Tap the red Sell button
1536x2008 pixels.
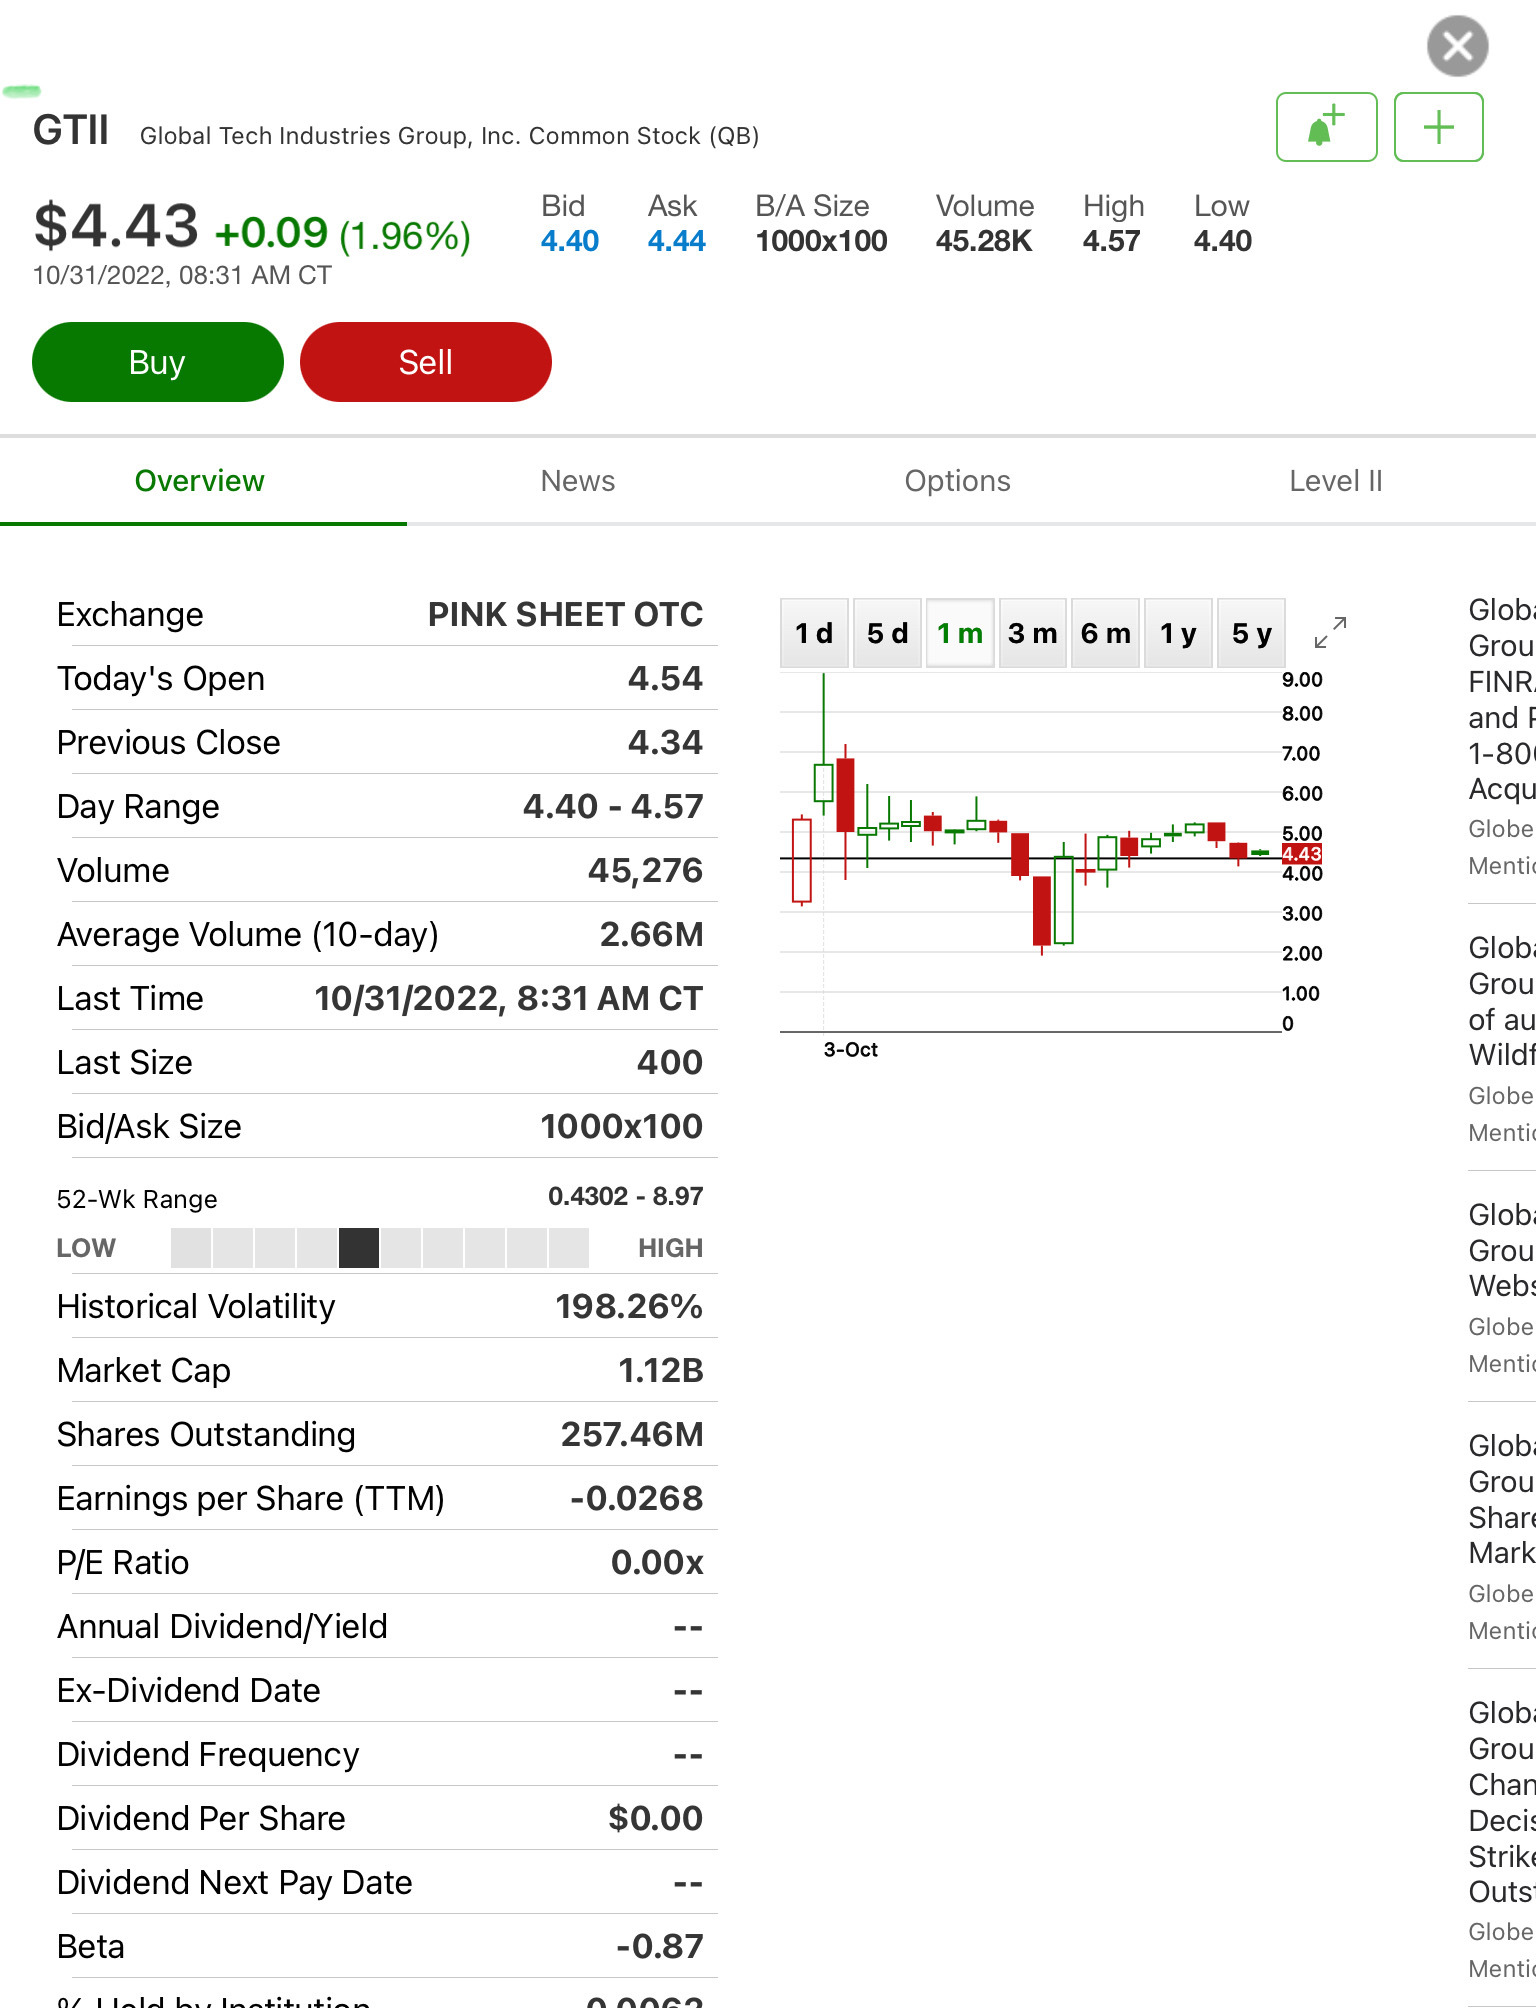pyautogui.click(x=426, y=362)
